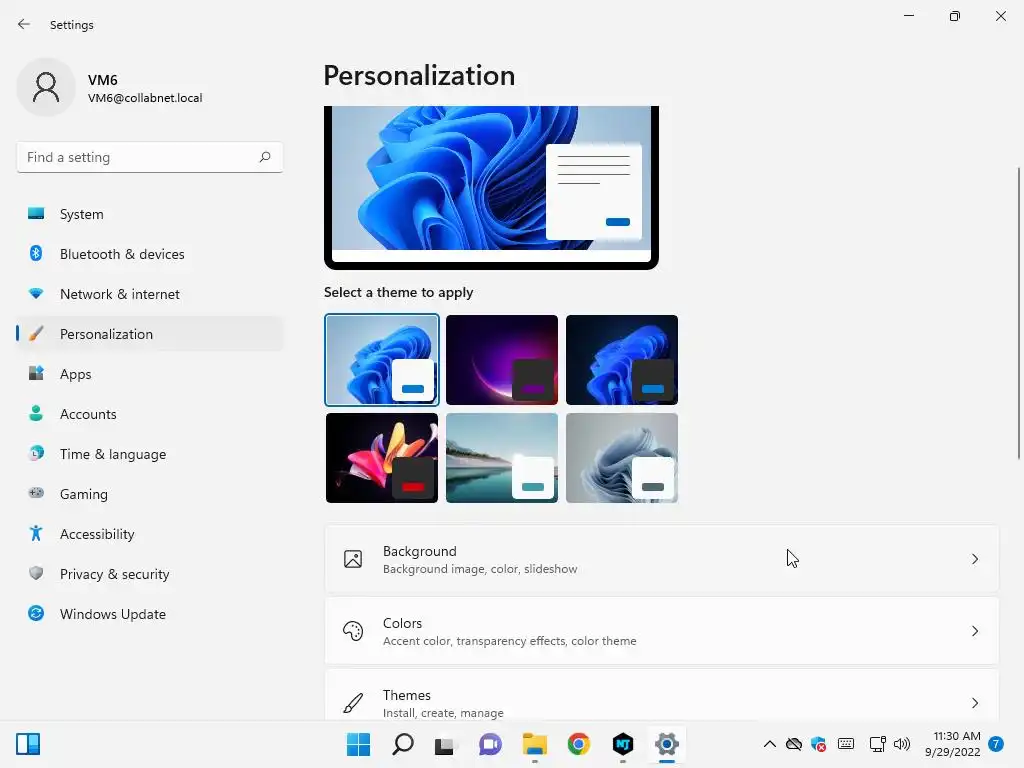The width and height of the screenshot is (1024, 768).
Task: Click the vertical scrollbar on the right
Action: pos(1019,313)
